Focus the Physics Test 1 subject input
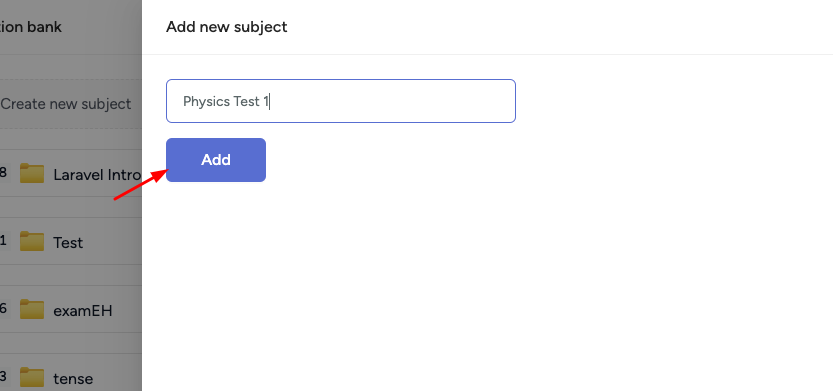This screenshot has height=391, width=833. (341, 101)
